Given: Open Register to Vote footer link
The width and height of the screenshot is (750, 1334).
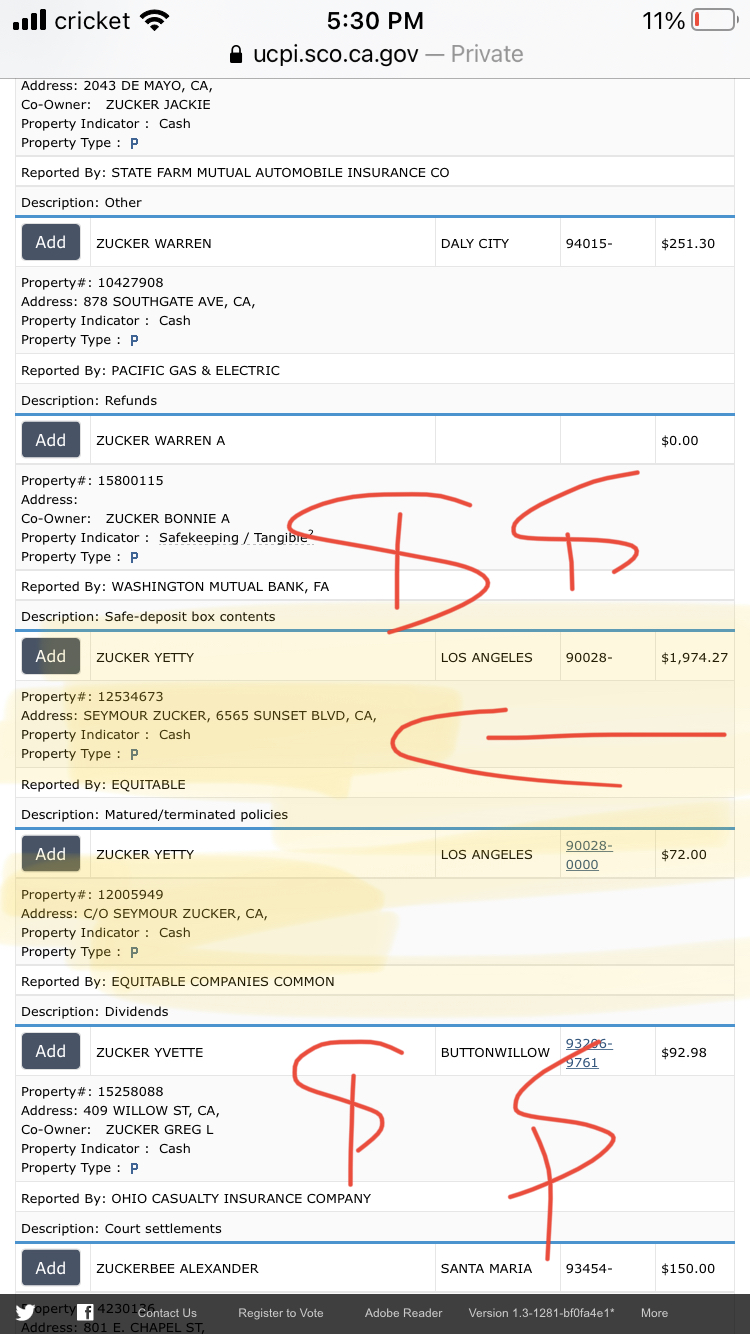Looking at the screenshot, I should click(x=281, y=1313).
